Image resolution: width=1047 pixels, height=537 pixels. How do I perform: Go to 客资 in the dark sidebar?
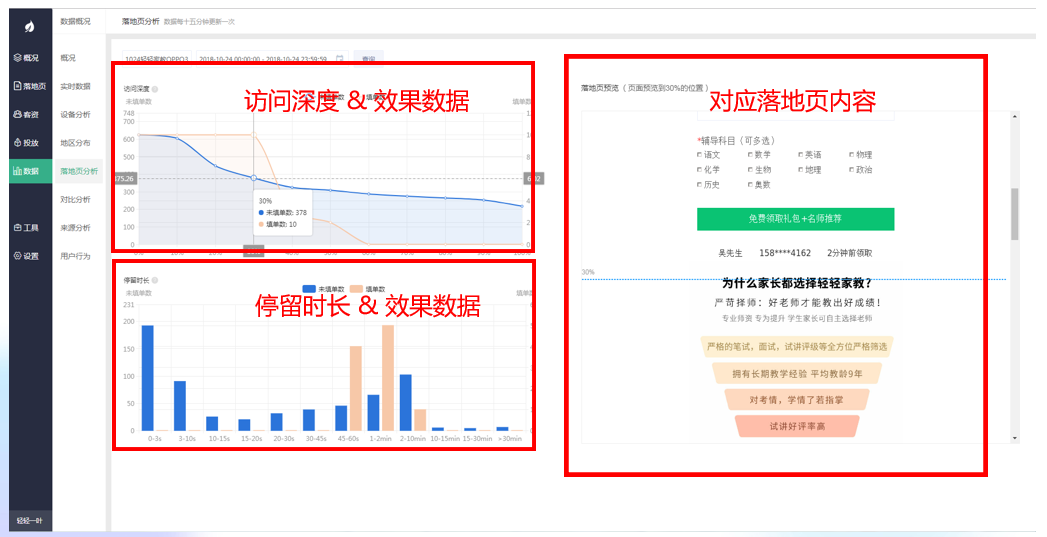click(x=26, y=115)
